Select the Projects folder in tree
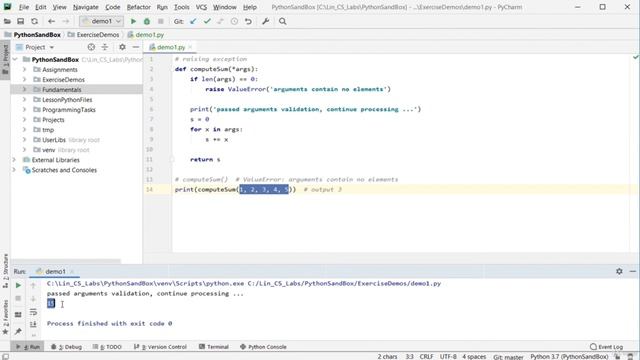The width and height of the screenshot is (640, 360). tap(53, 120)
